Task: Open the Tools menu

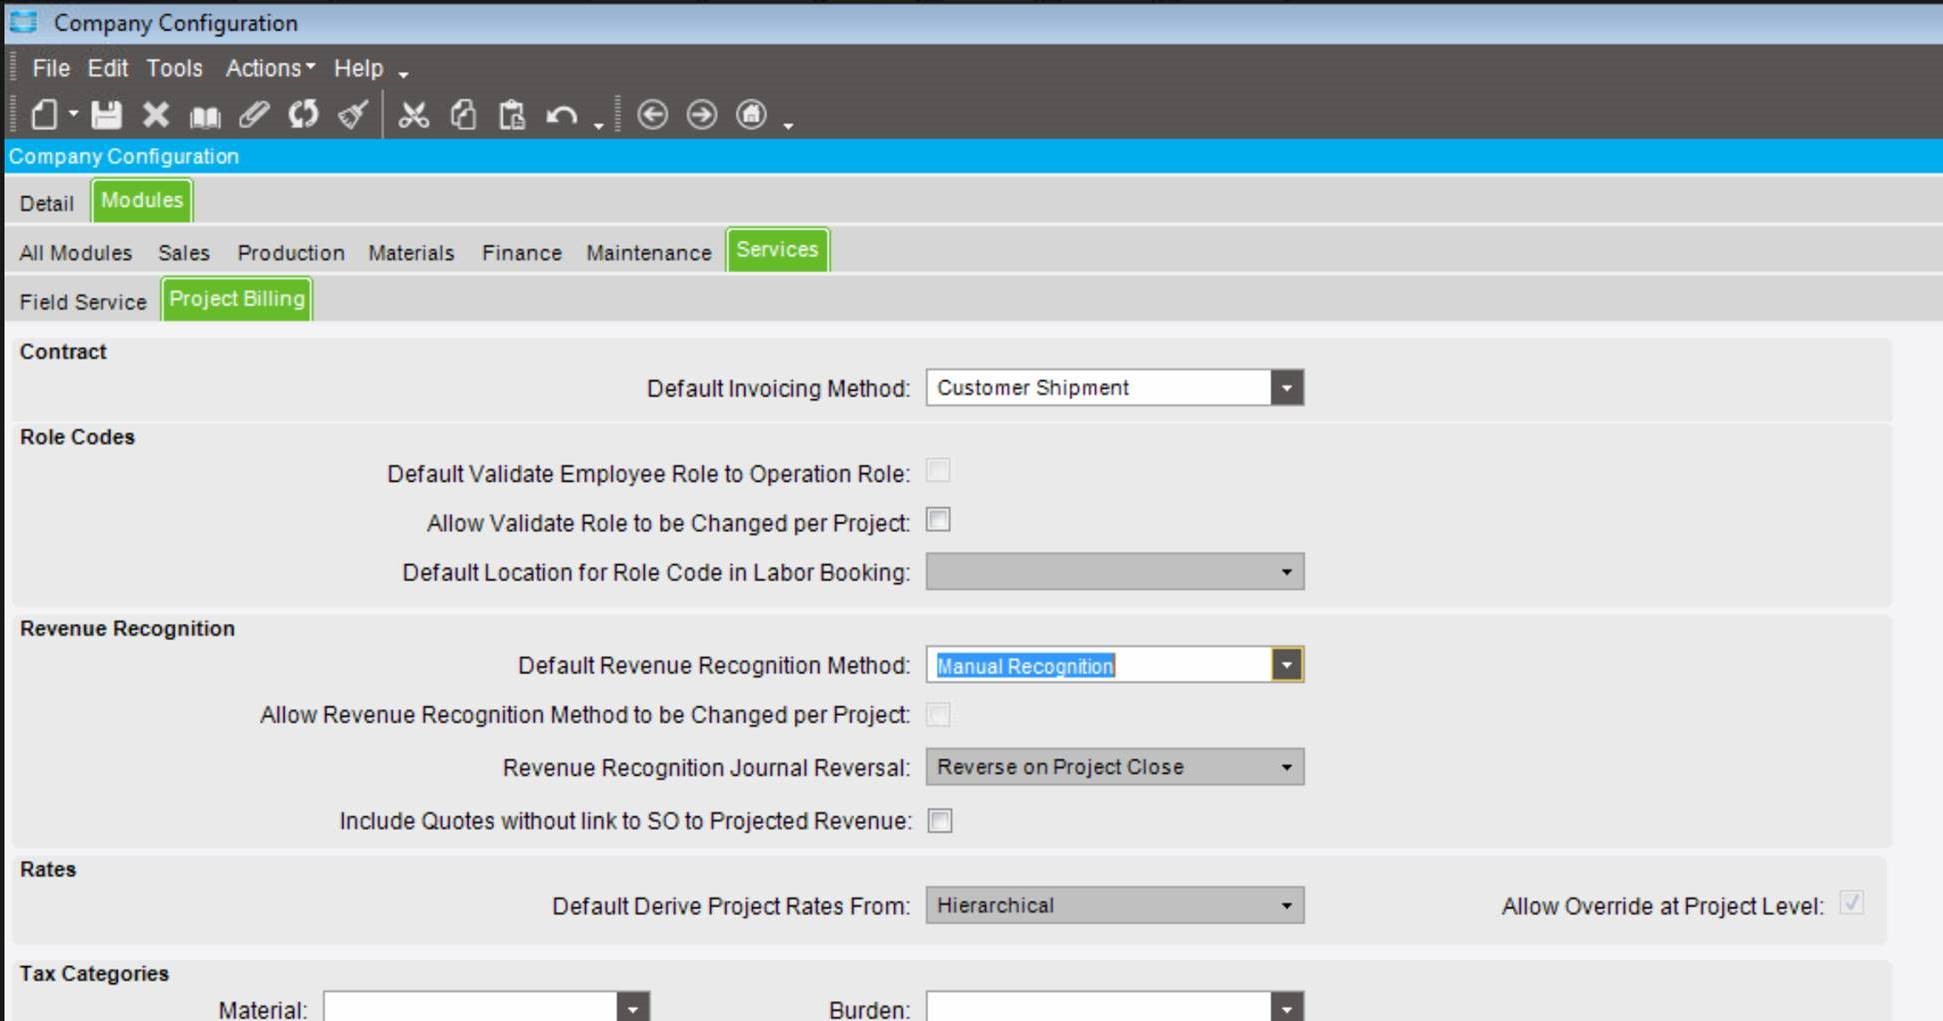Action: click(x=174, y=68)
